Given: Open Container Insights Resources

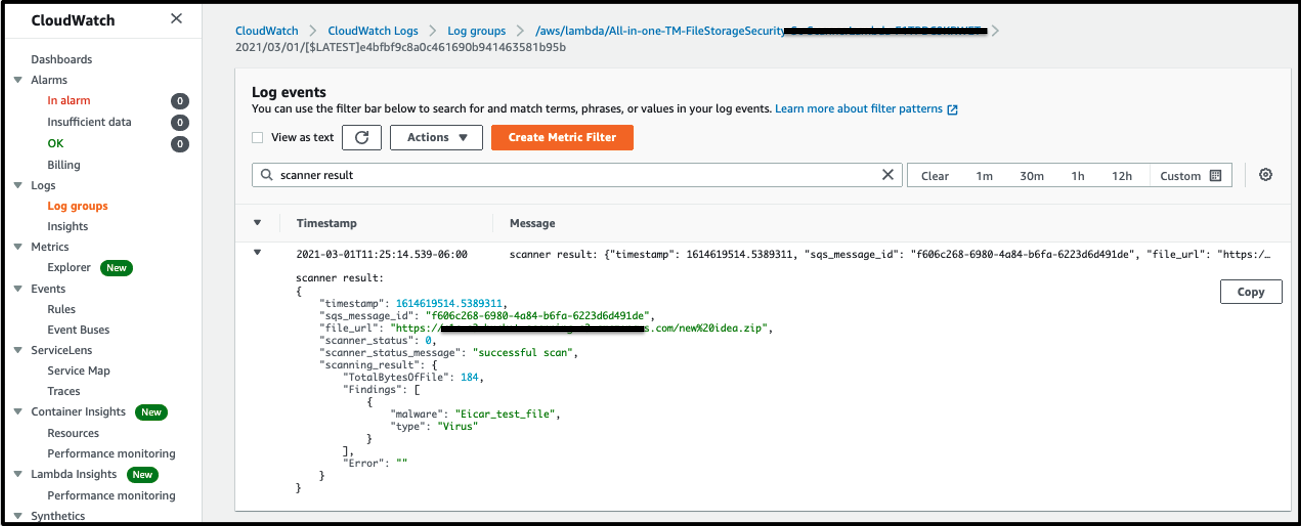Looking at the screenshot, I should click(x=73, y=433).
